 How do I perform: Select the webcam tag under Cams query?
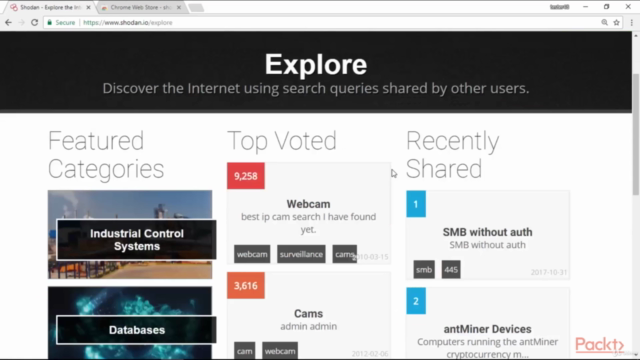click(280, 351)
